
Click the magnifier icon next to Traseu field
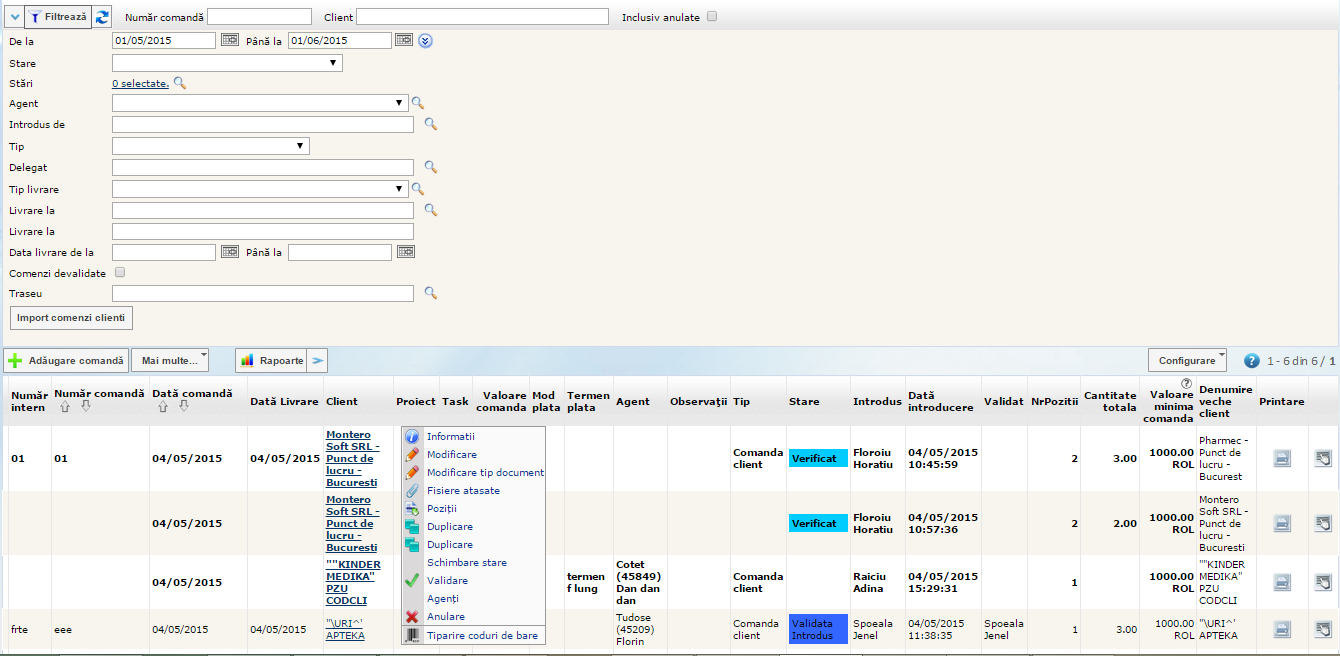click(x=431, y=293)
